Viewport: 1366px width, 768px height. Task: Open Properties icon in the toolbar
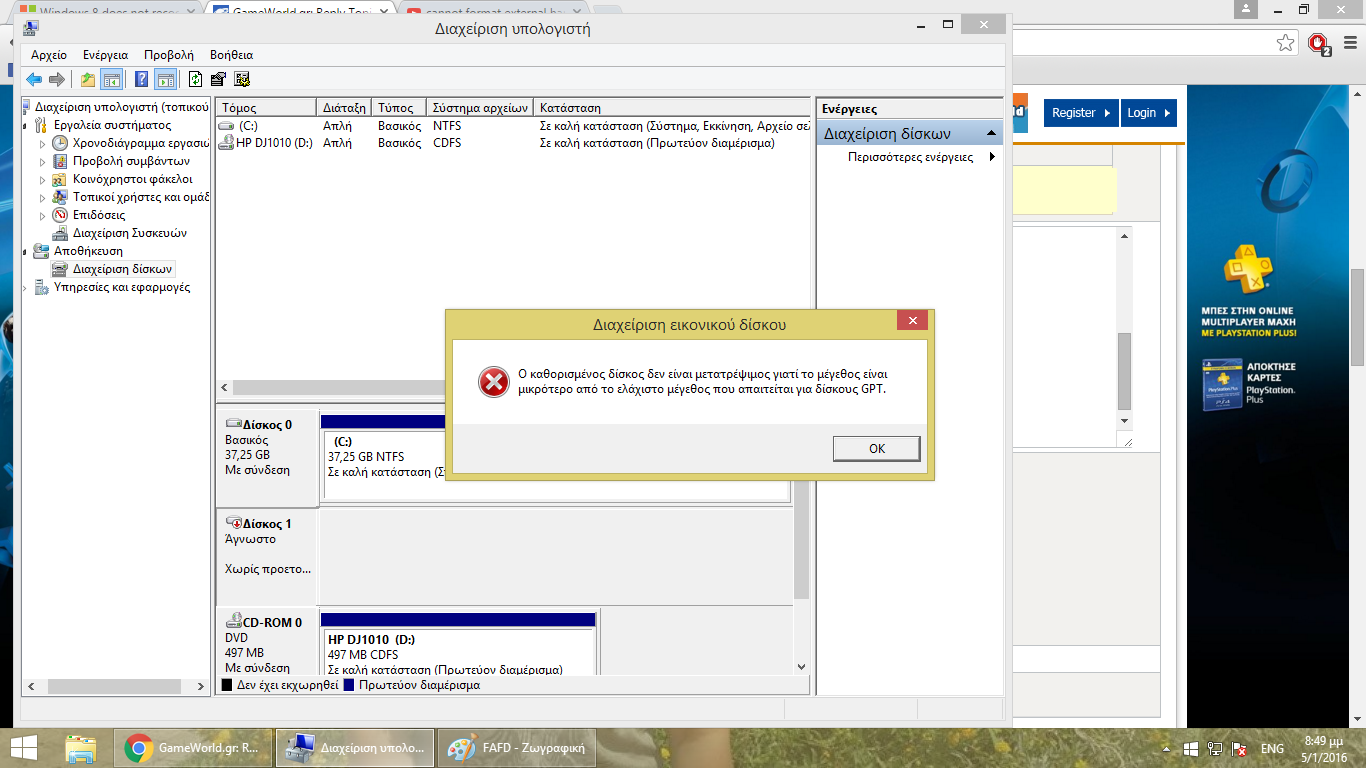(x=218, y=80)
